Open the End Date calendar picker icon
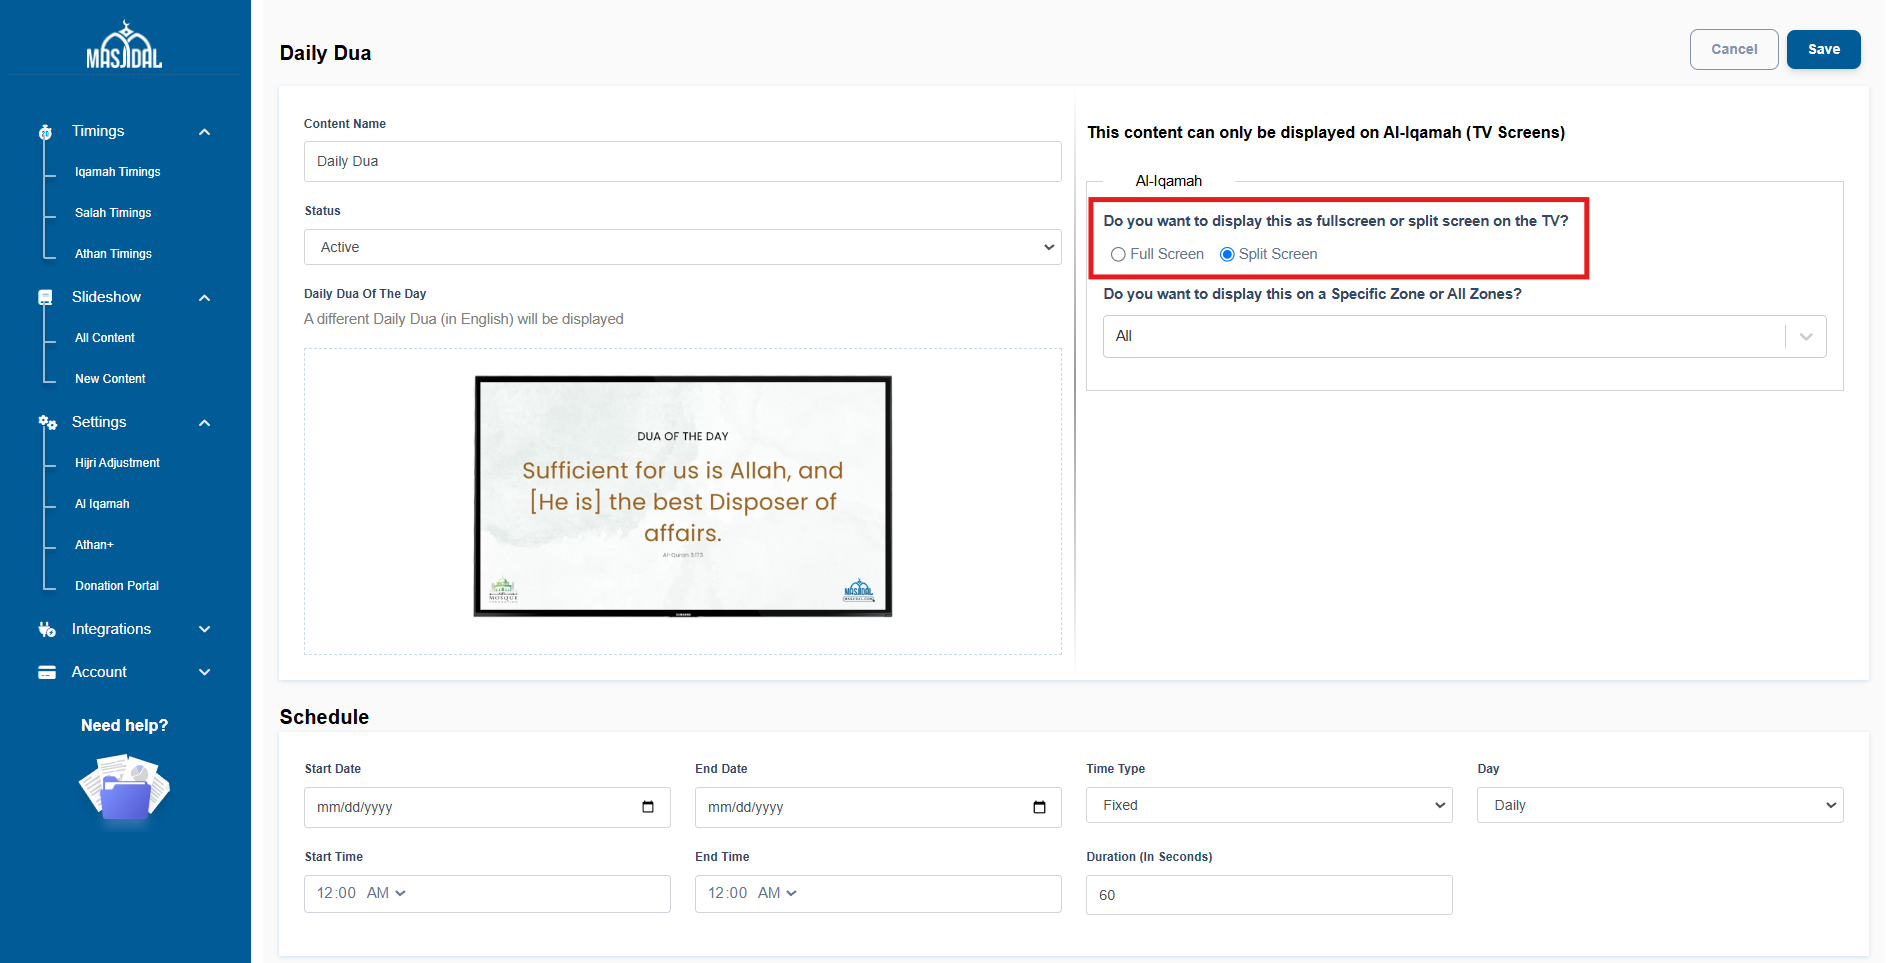This screenshot has height=963, width=1886. (x=1039, y=807)
